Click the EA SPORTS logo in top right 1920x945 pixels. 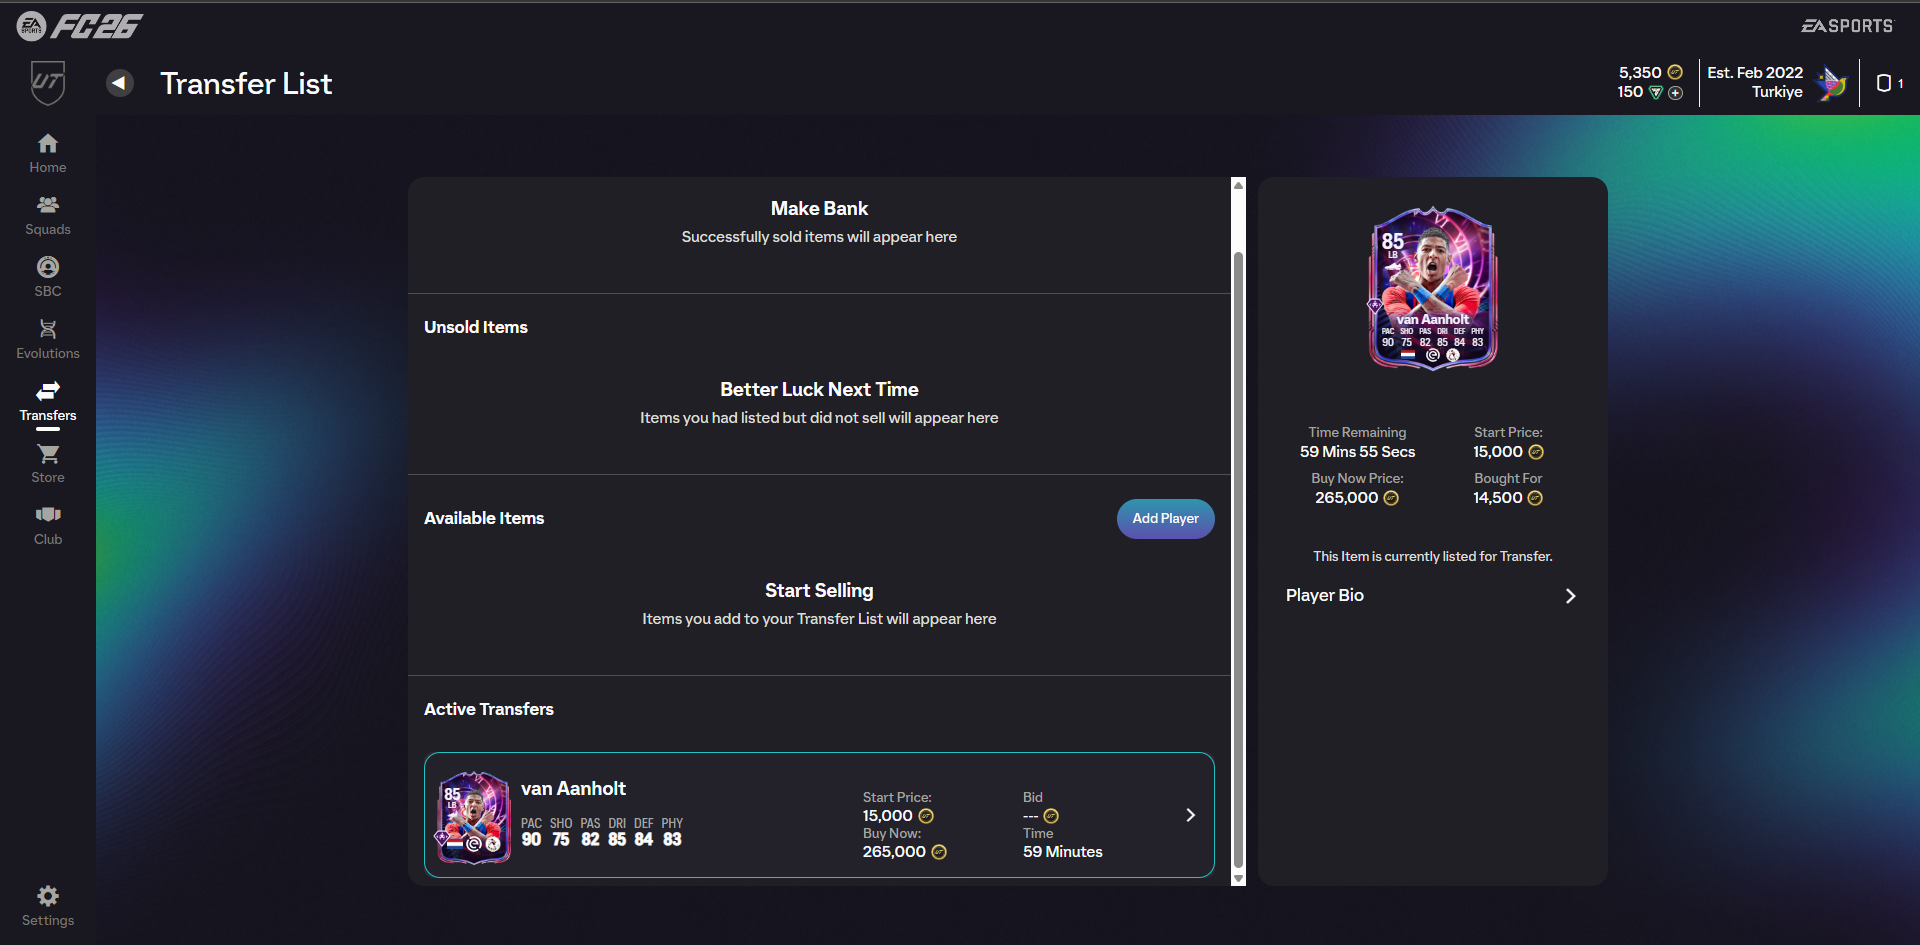1847,26
